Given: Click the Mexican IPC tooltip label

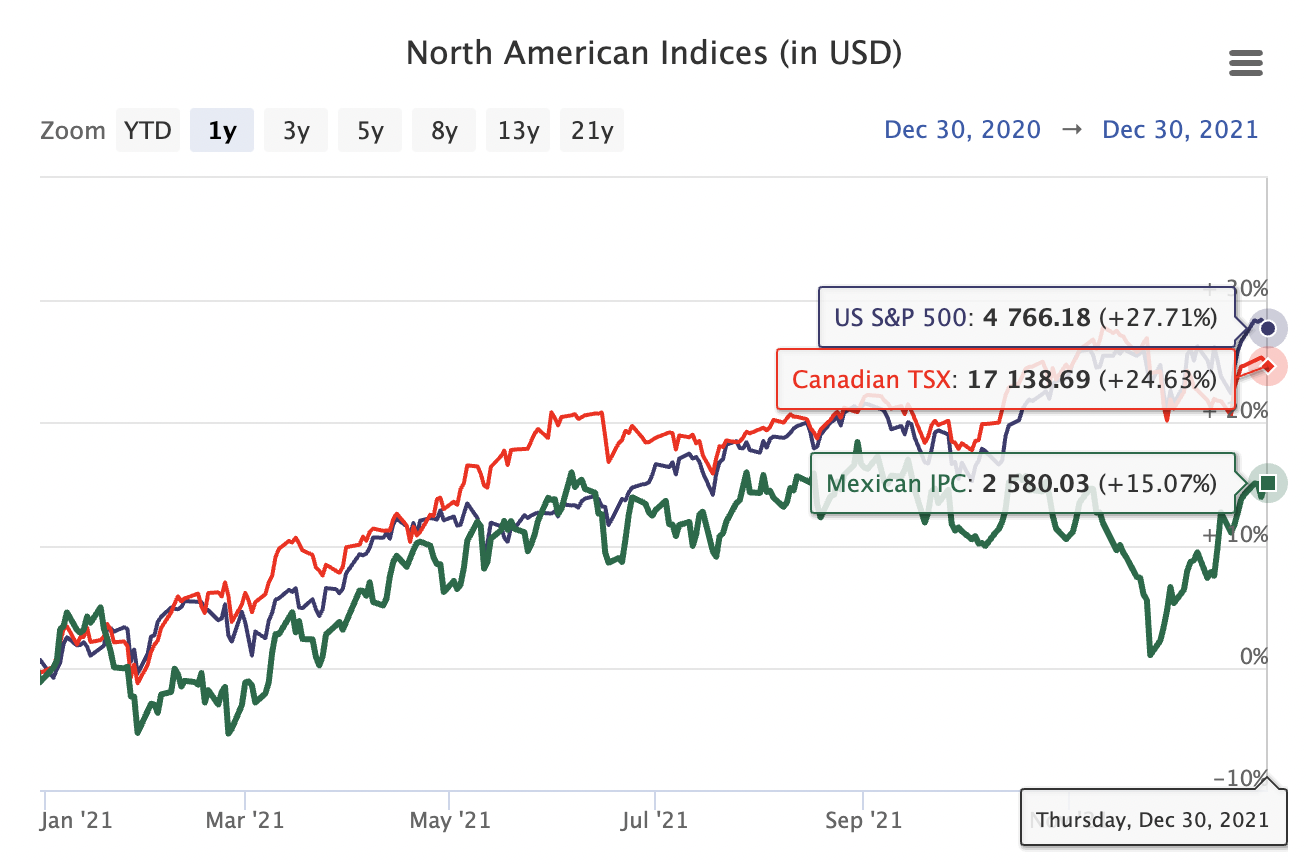Looking at the screenshot, I should (x=1021, y=484).
